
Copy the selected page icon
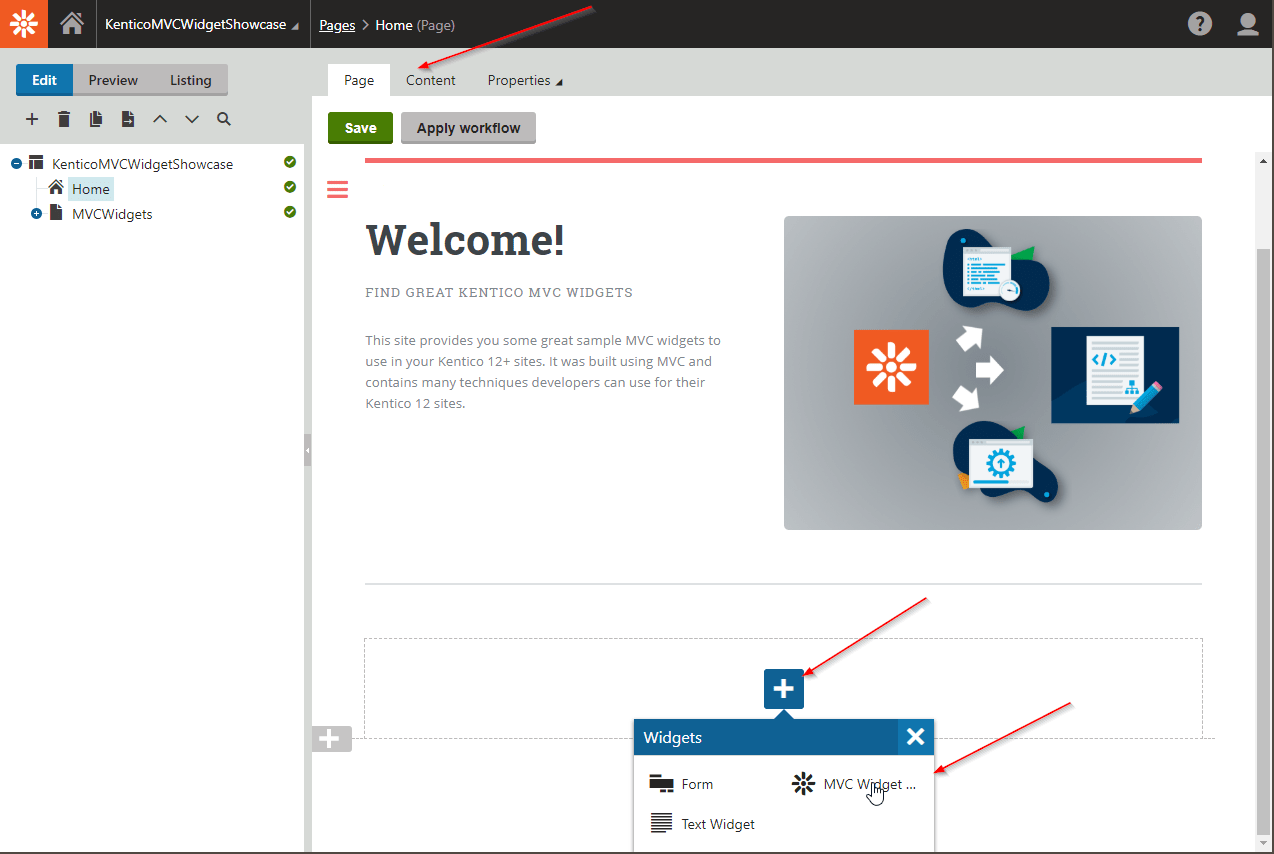(96, 119)
